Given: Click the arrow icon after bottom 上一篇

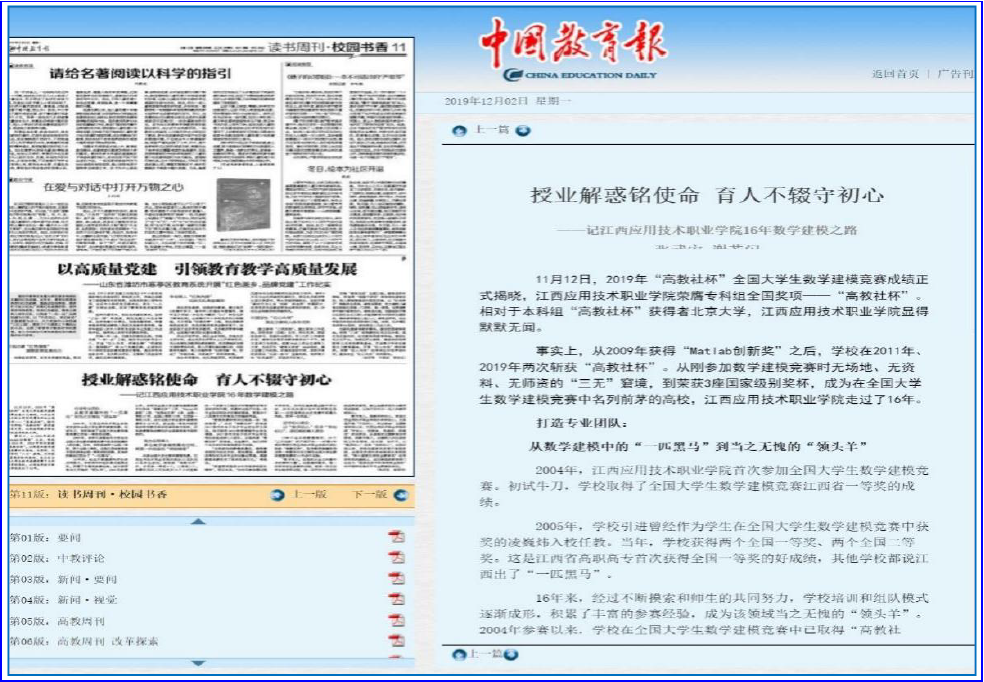Looking at the screenshot, I should pos(511,654).
